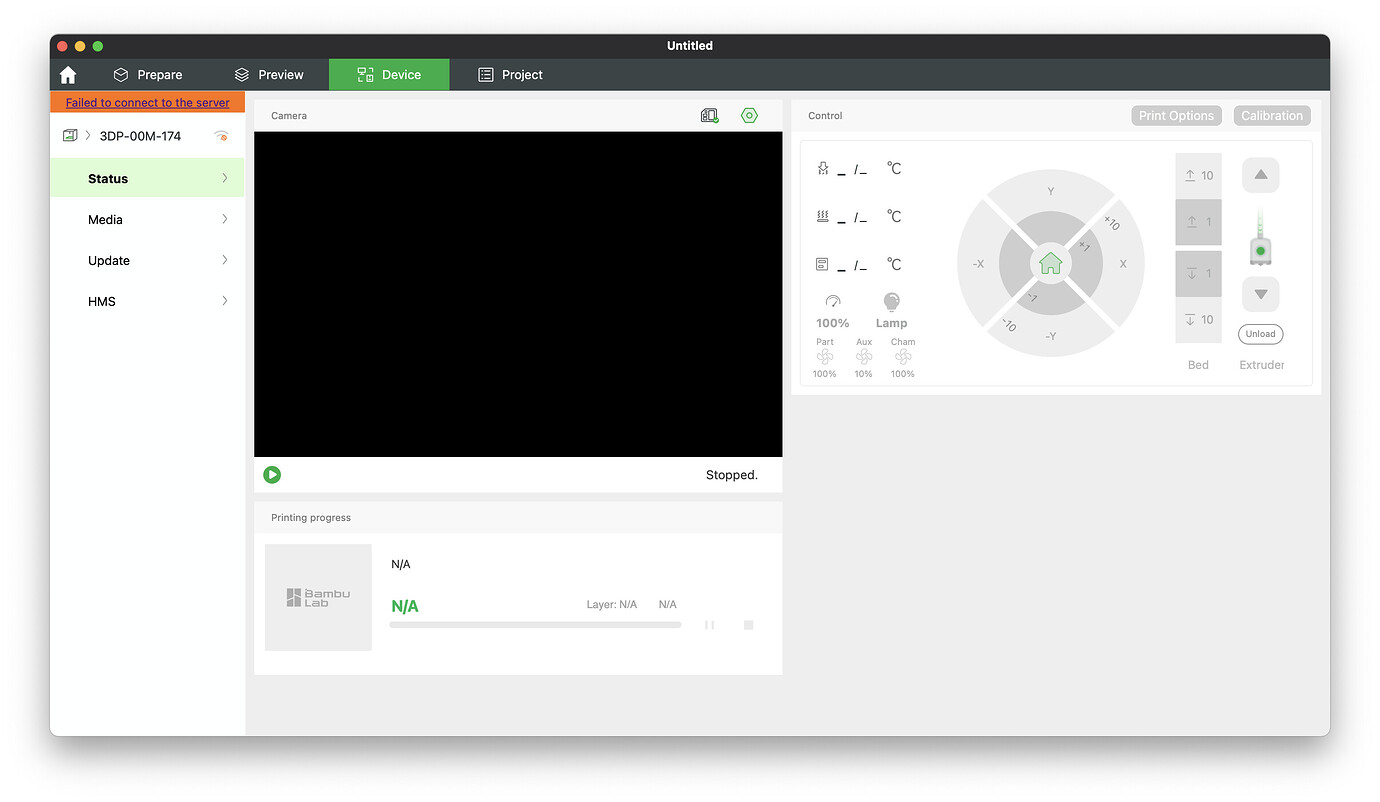1380x802 pixels.
Task: Switch to the Preview tab
Action: (x=269, y=75)
